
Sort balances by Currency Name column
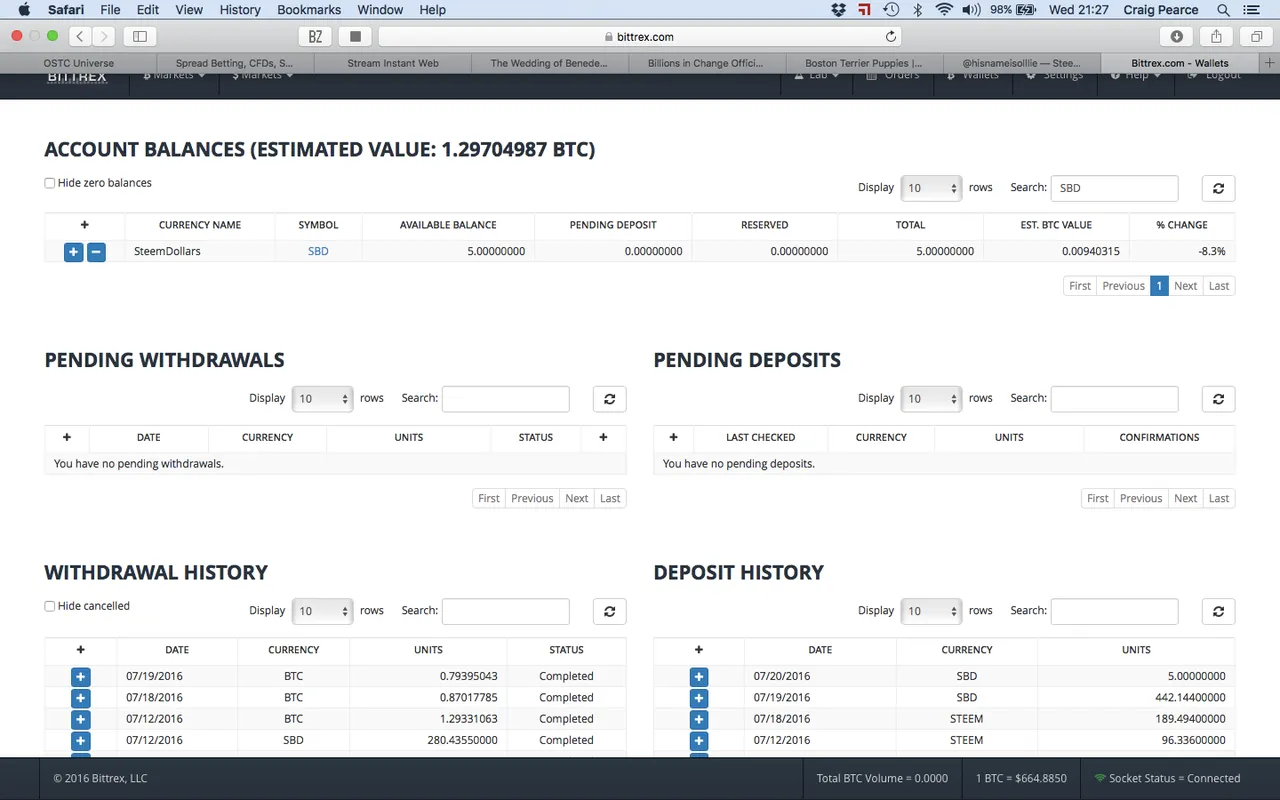pyautogui.click(x=200, y=225)
